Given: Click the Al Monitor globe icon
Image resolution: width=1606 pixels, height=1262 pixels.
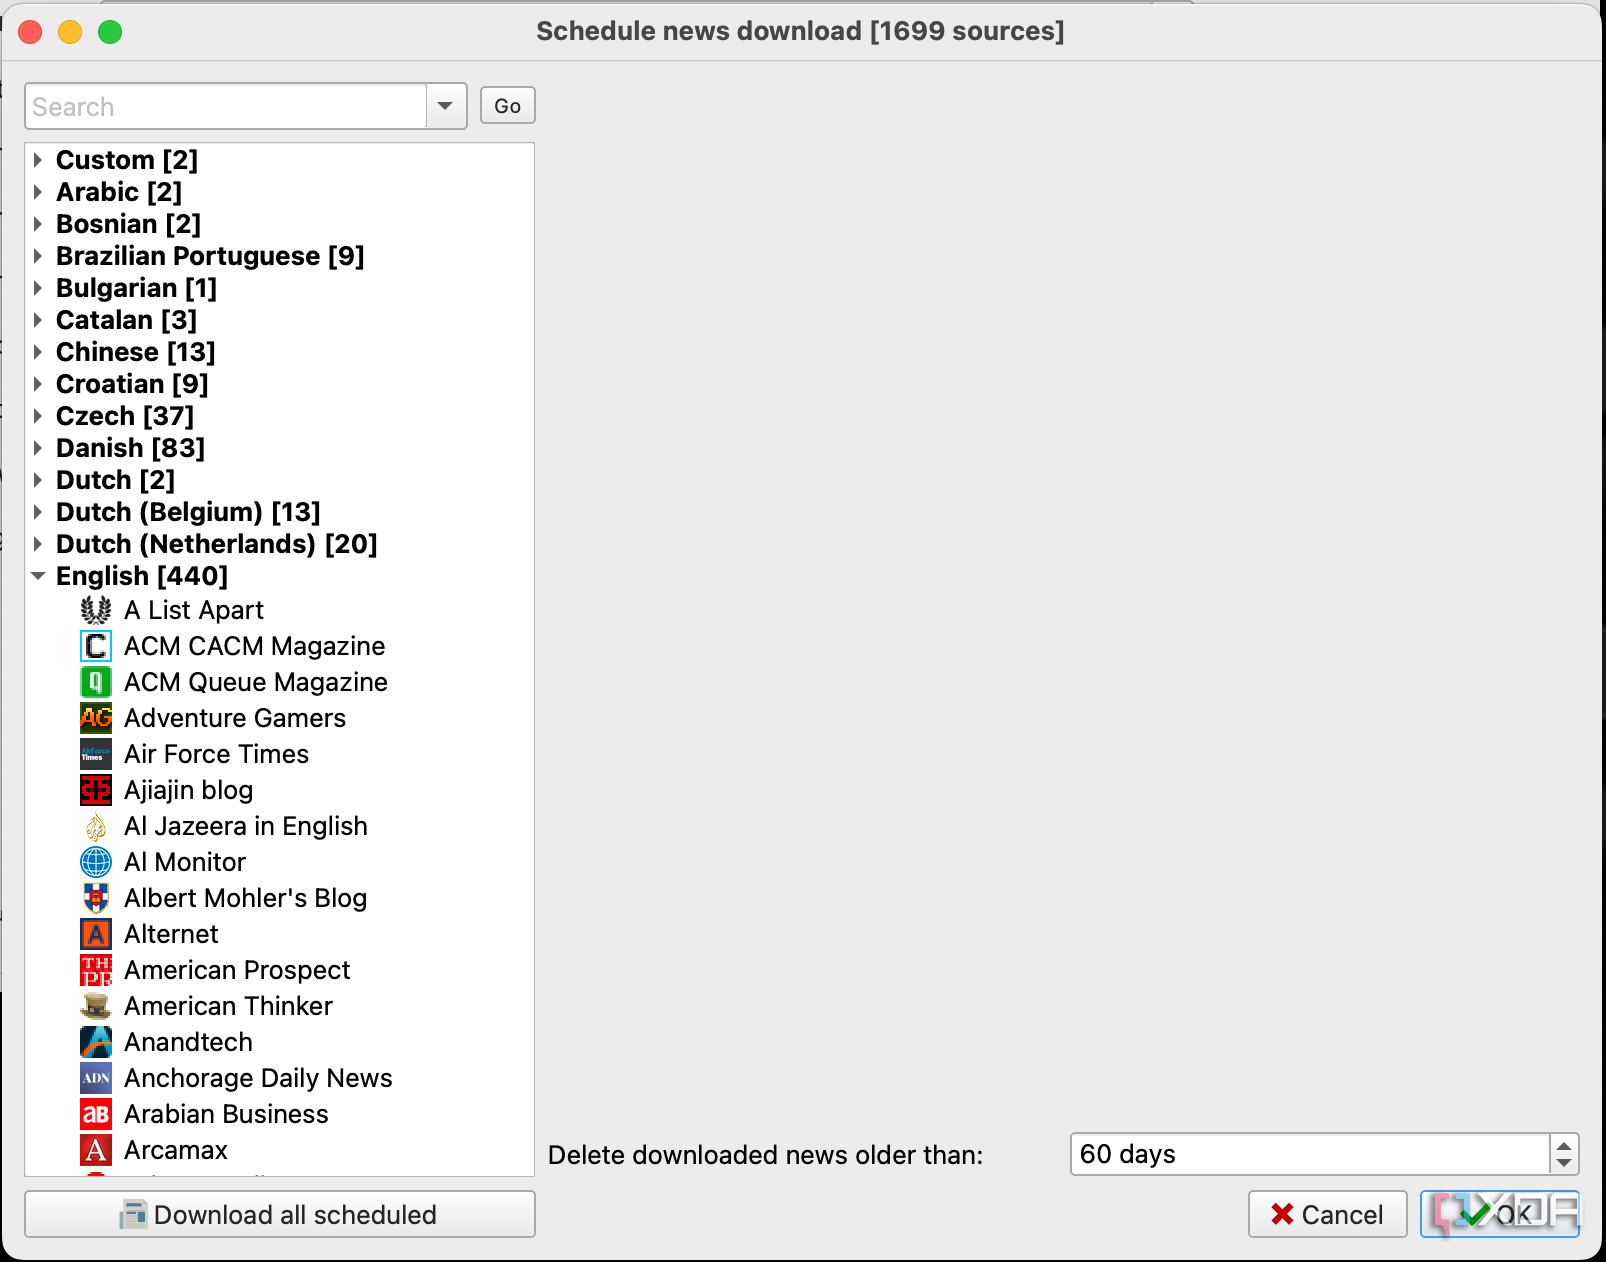Looking at the screenshot, I should pos(96,862).
